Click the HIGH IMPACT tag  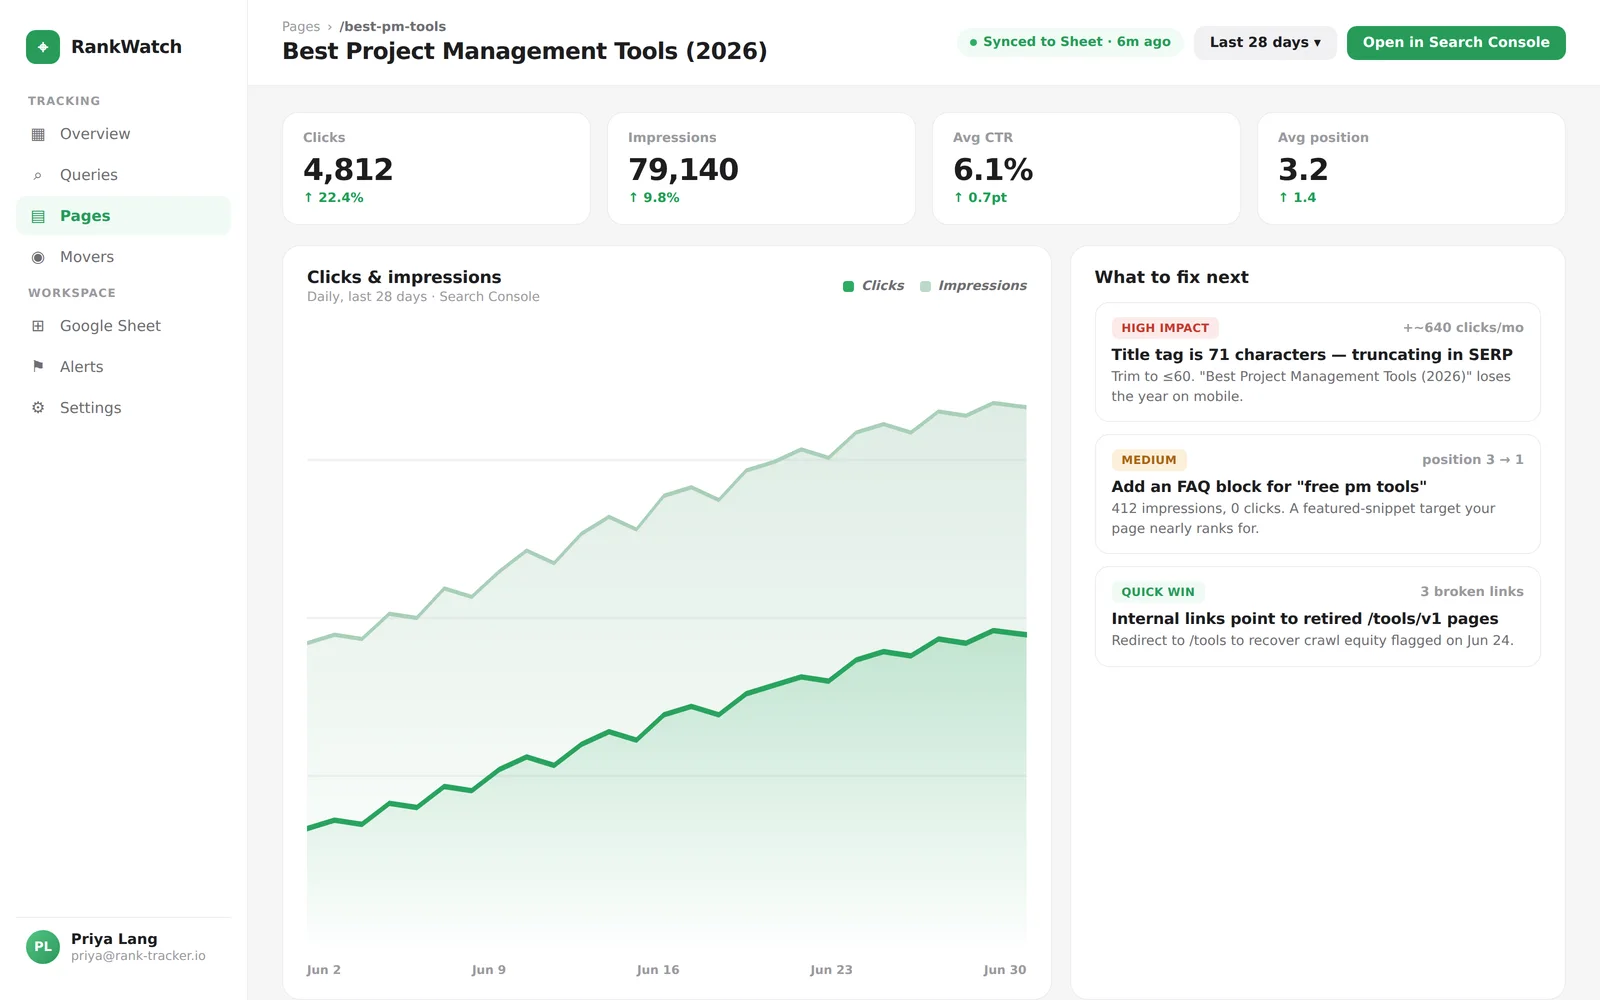tap(1165, 328)
